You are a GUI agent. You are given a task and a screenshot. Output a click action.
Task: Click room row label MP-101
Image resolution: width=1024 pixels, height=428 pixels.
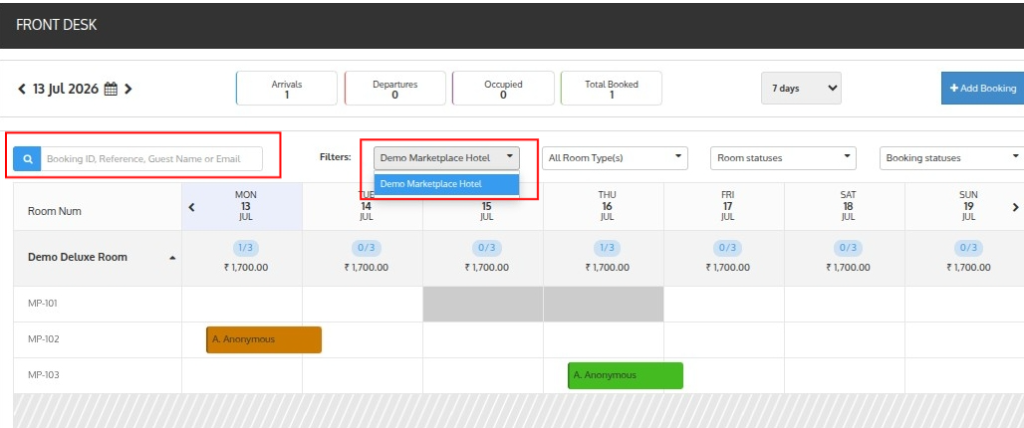tap(43, 304)
